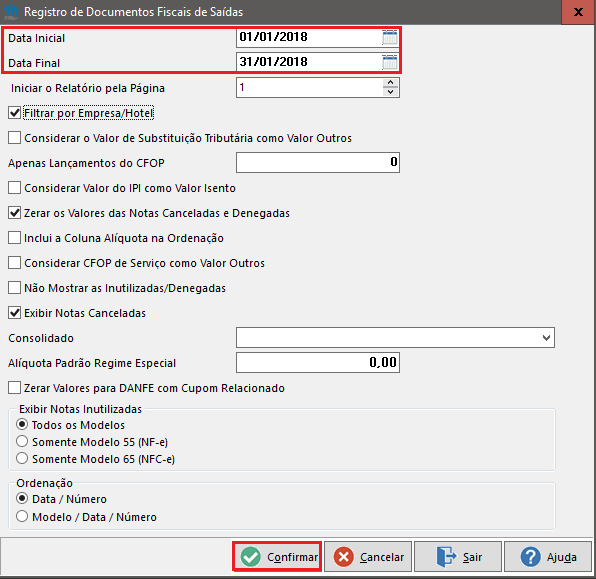
Task: Click the green checkmark Confirmar icon
Action: (251, 557)
